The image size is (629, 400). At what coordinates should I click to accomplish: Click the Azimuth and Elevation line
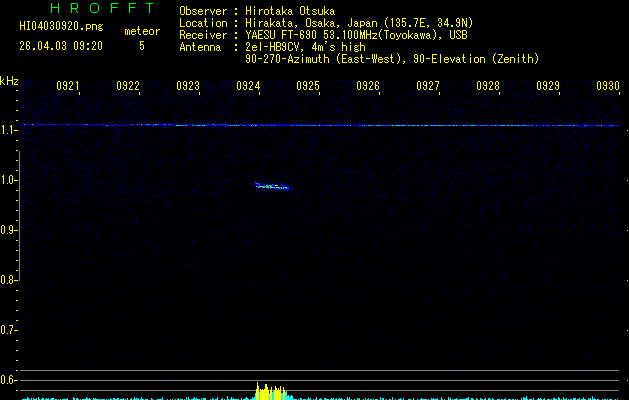pos(392,59)
